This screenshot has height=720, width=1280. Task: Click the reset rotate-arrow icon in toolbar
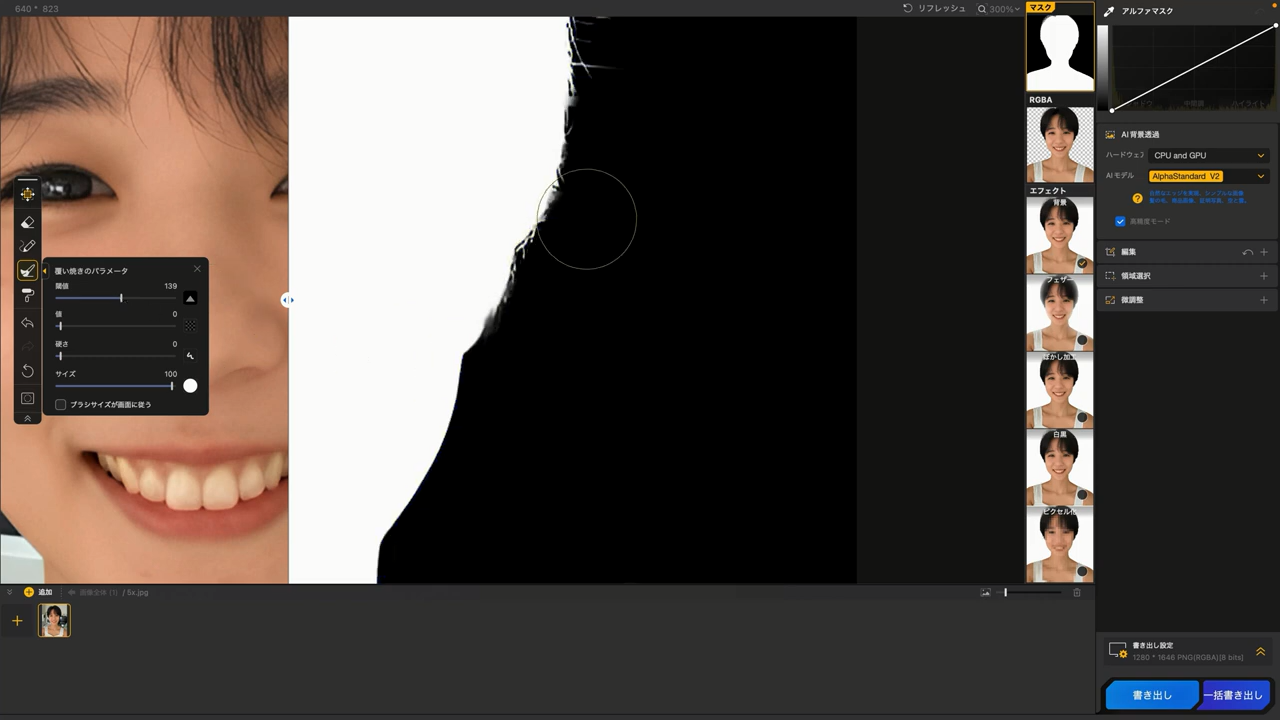(x=27, y=371)
